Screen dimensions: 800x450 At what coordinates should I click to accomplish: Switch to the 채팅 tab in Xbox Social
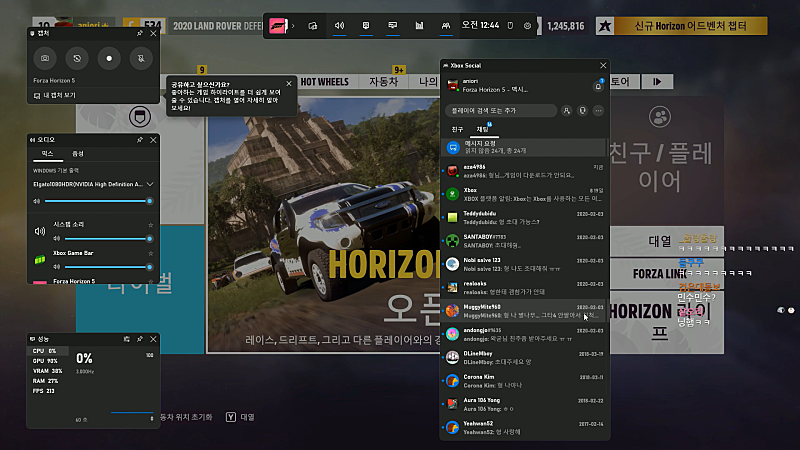483,130
